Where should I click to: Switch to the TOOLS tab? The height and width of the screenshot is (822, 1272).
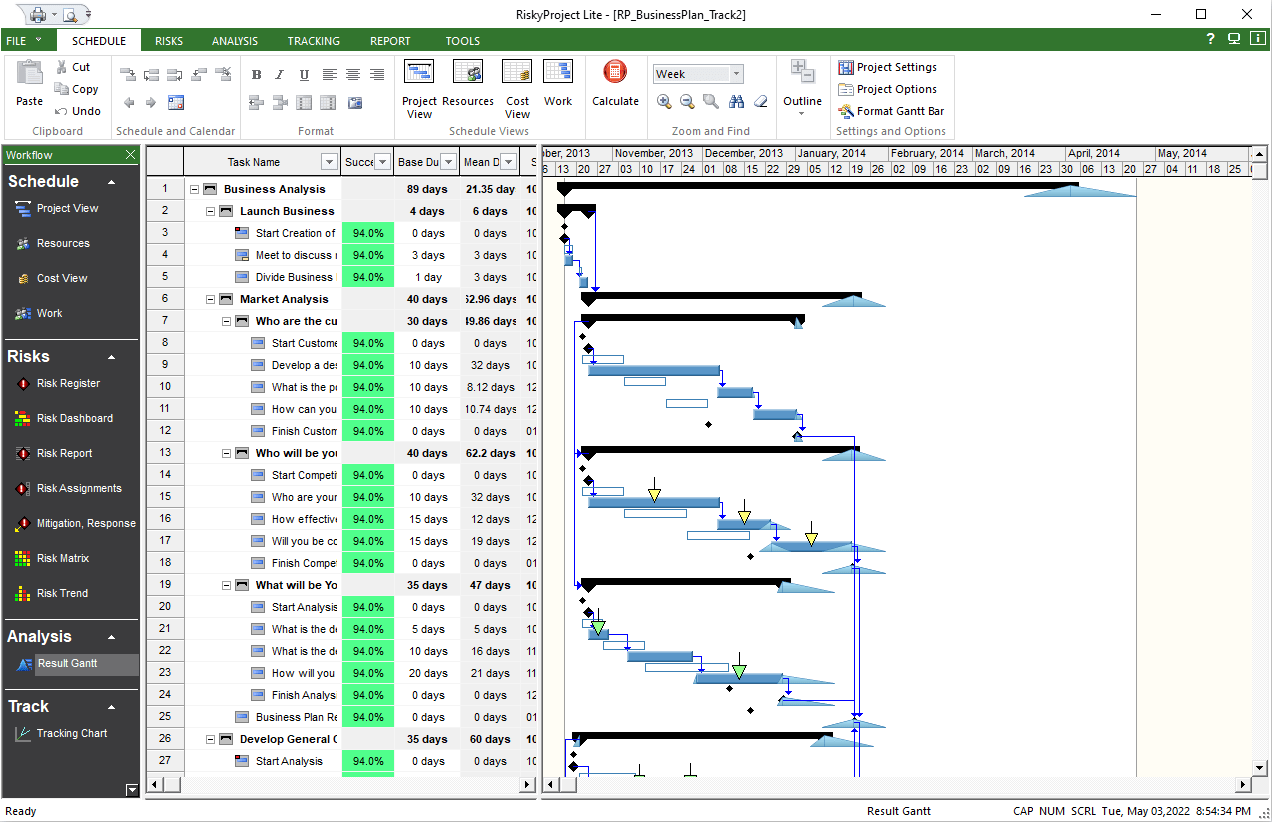point(463,41)
